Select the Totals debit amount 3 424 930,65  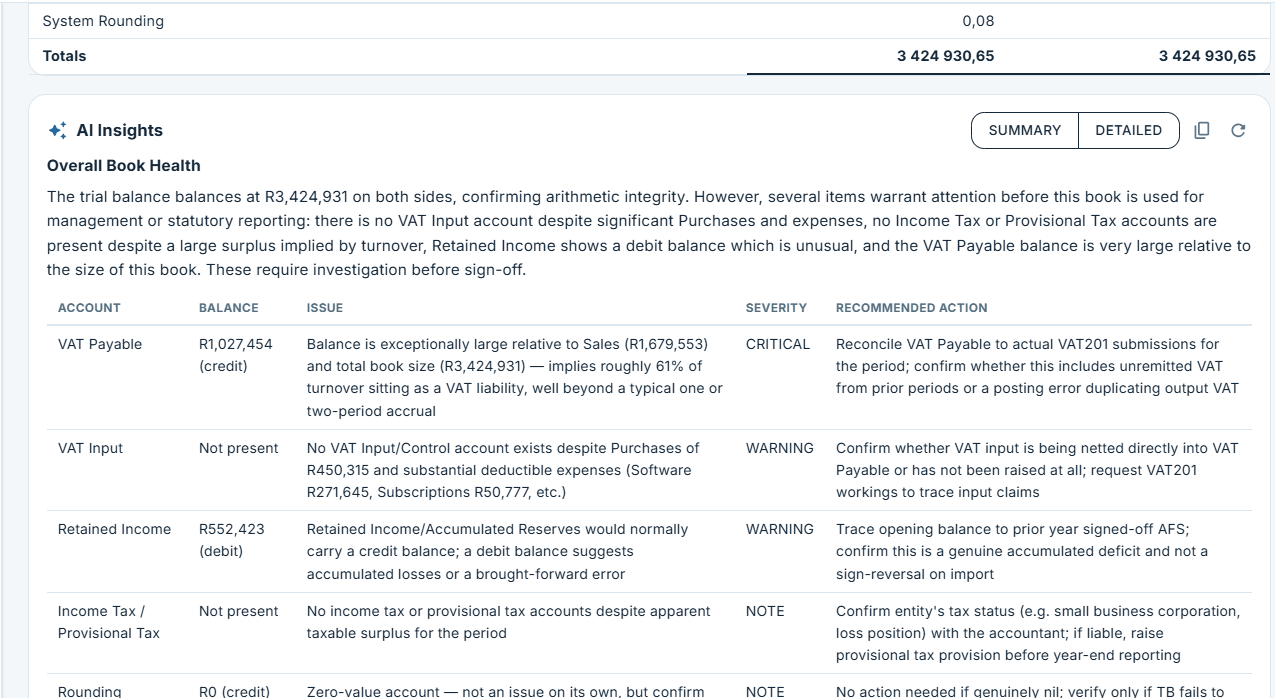click(x=945, y=56)
